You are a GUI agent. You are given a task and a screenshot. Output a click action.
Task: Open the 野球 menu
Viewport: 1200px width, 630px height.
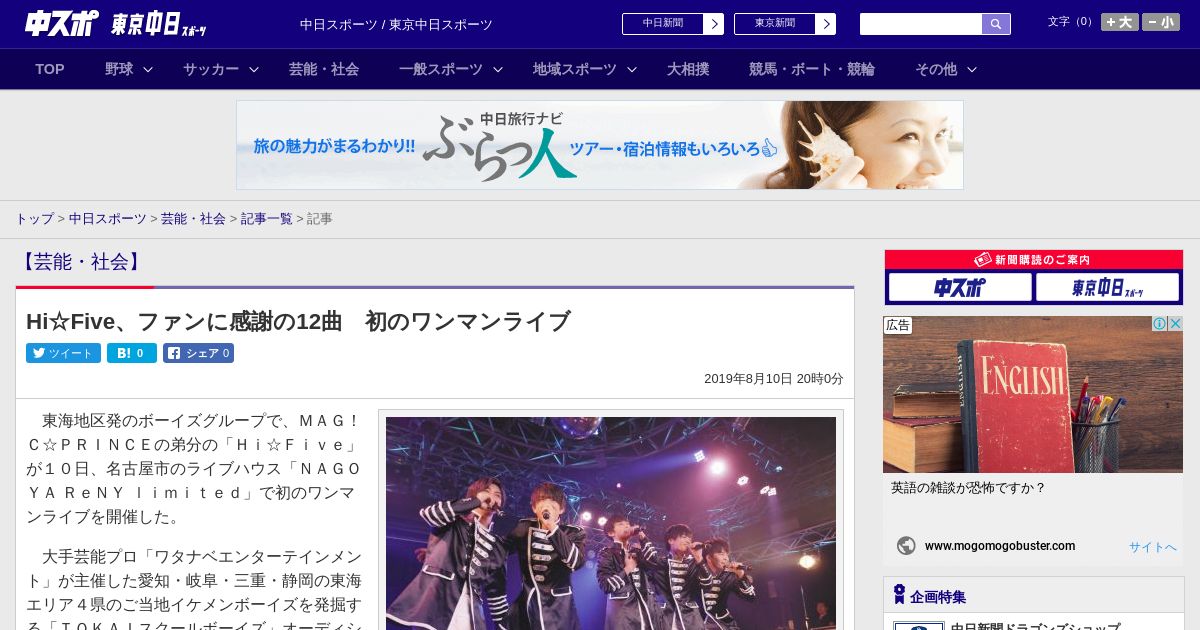(119, 69)
